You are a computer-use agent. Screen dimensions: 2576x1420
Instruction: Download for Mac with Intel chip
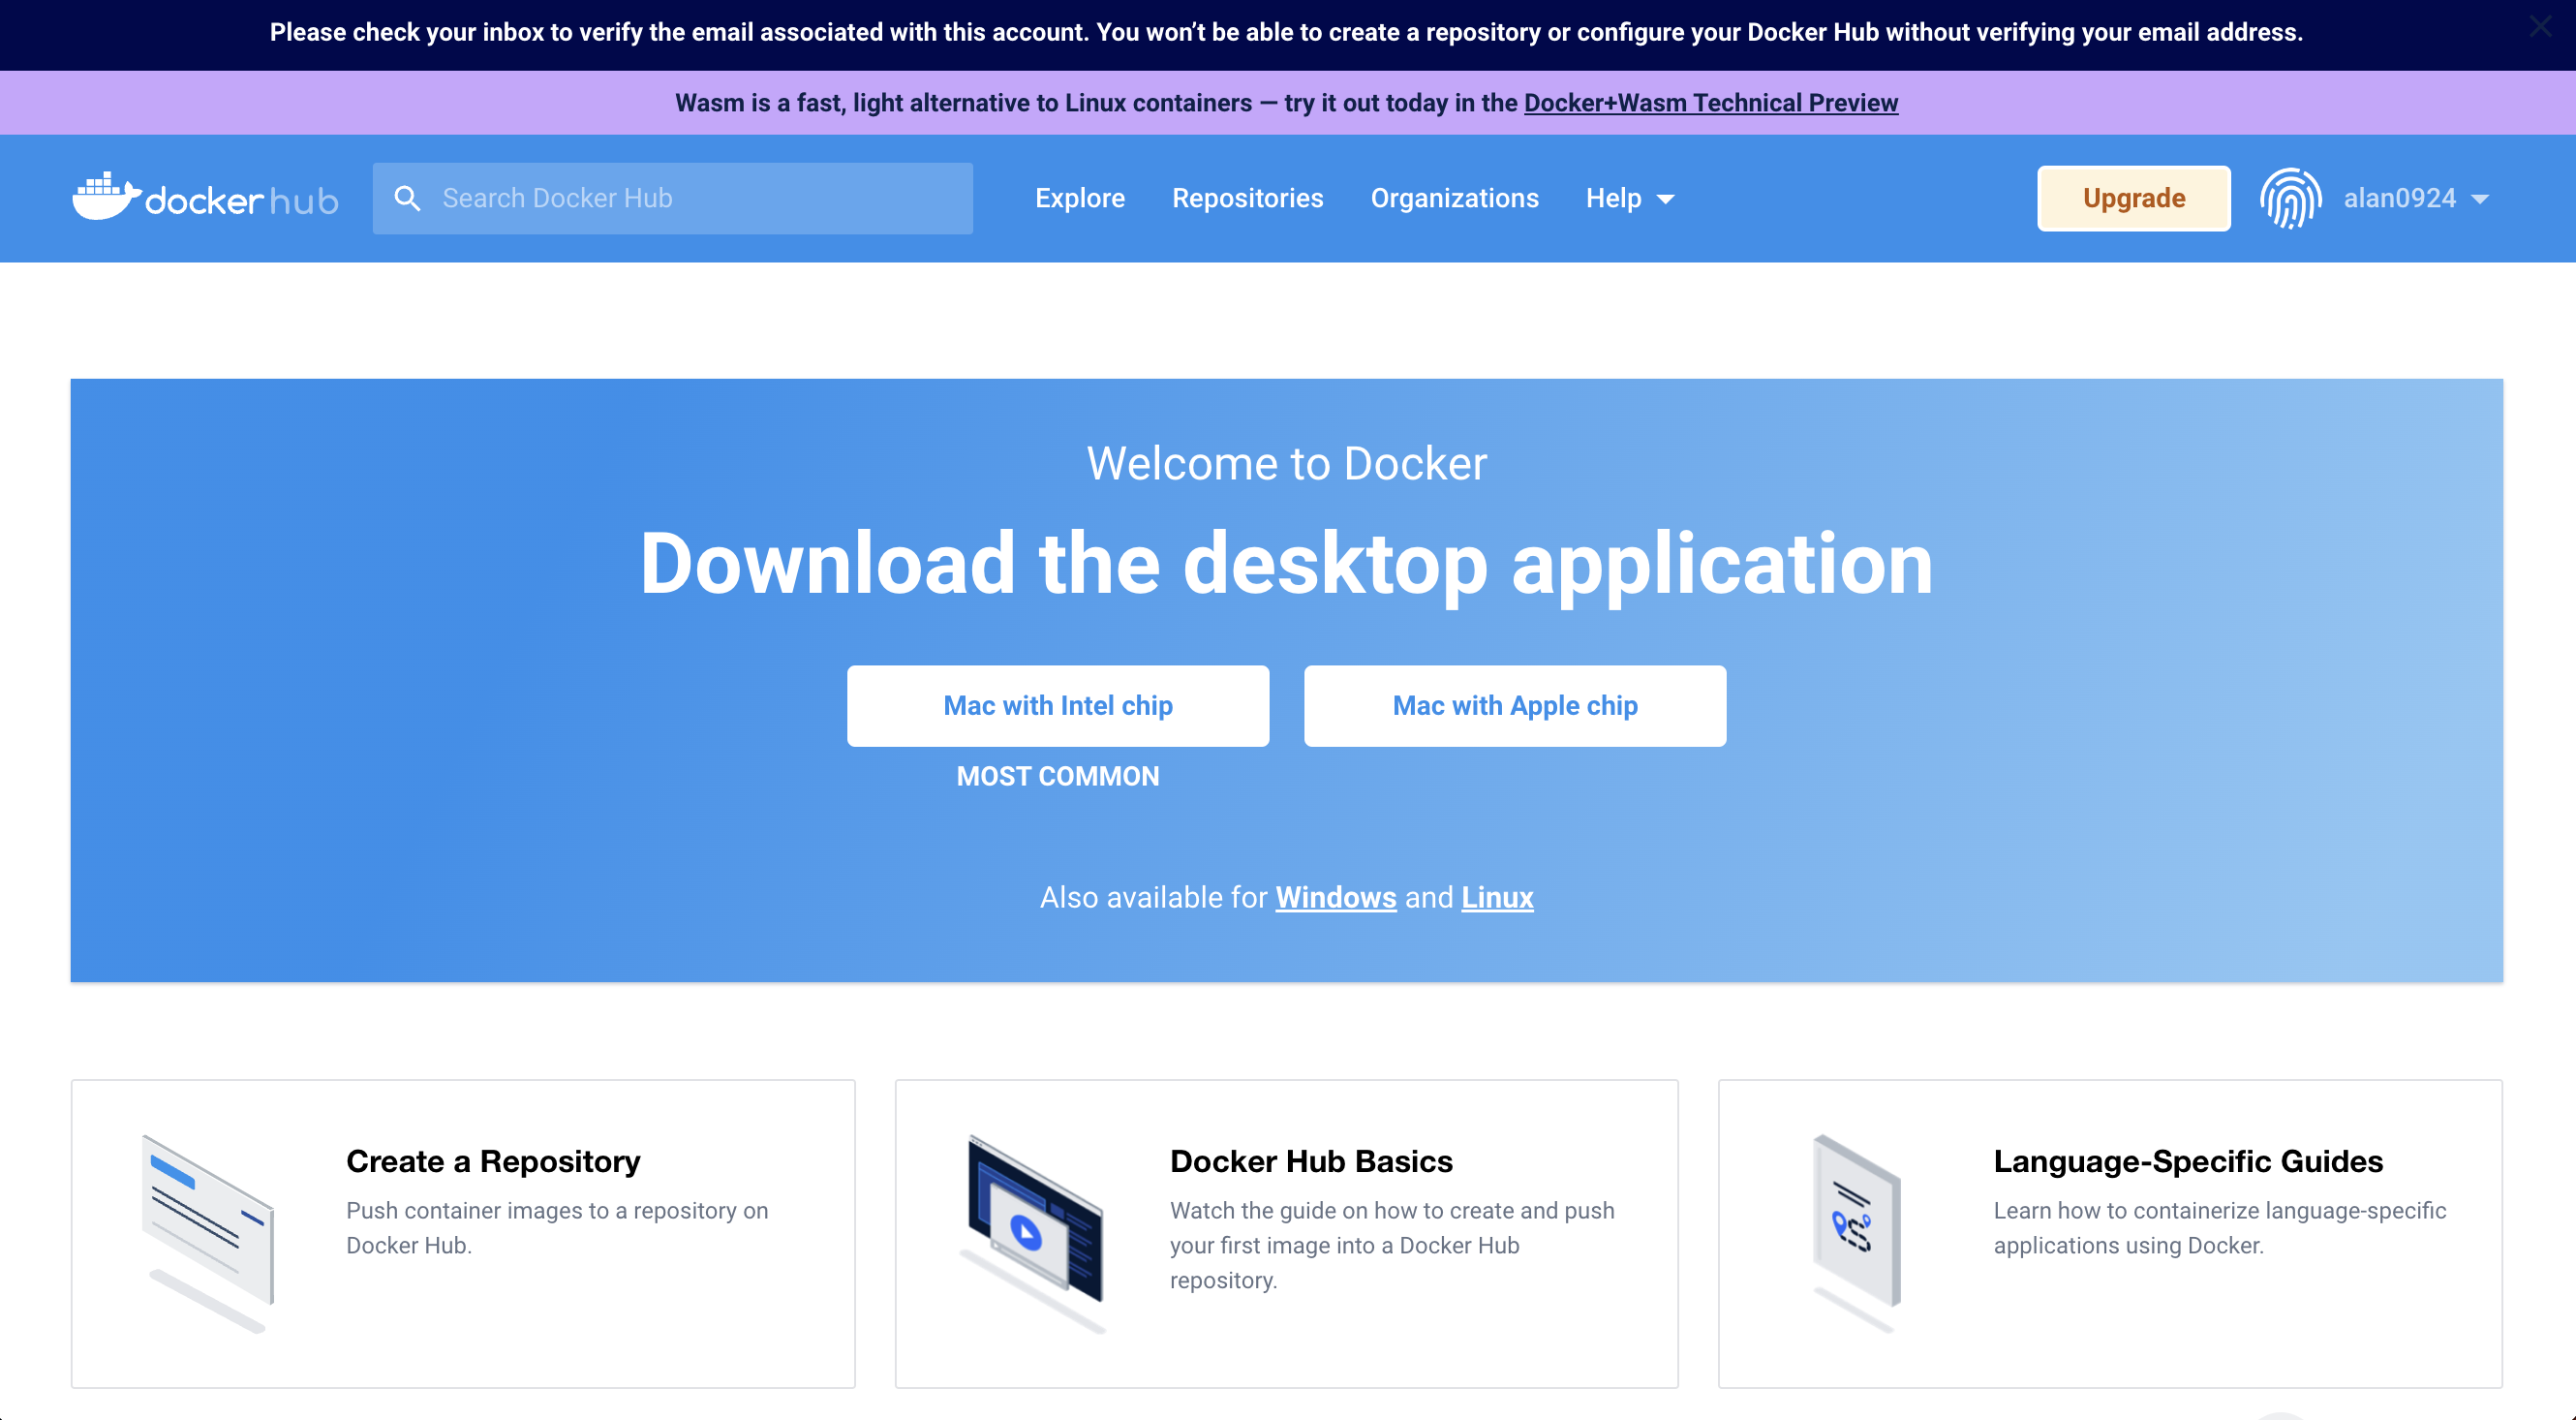[1058, 705]
